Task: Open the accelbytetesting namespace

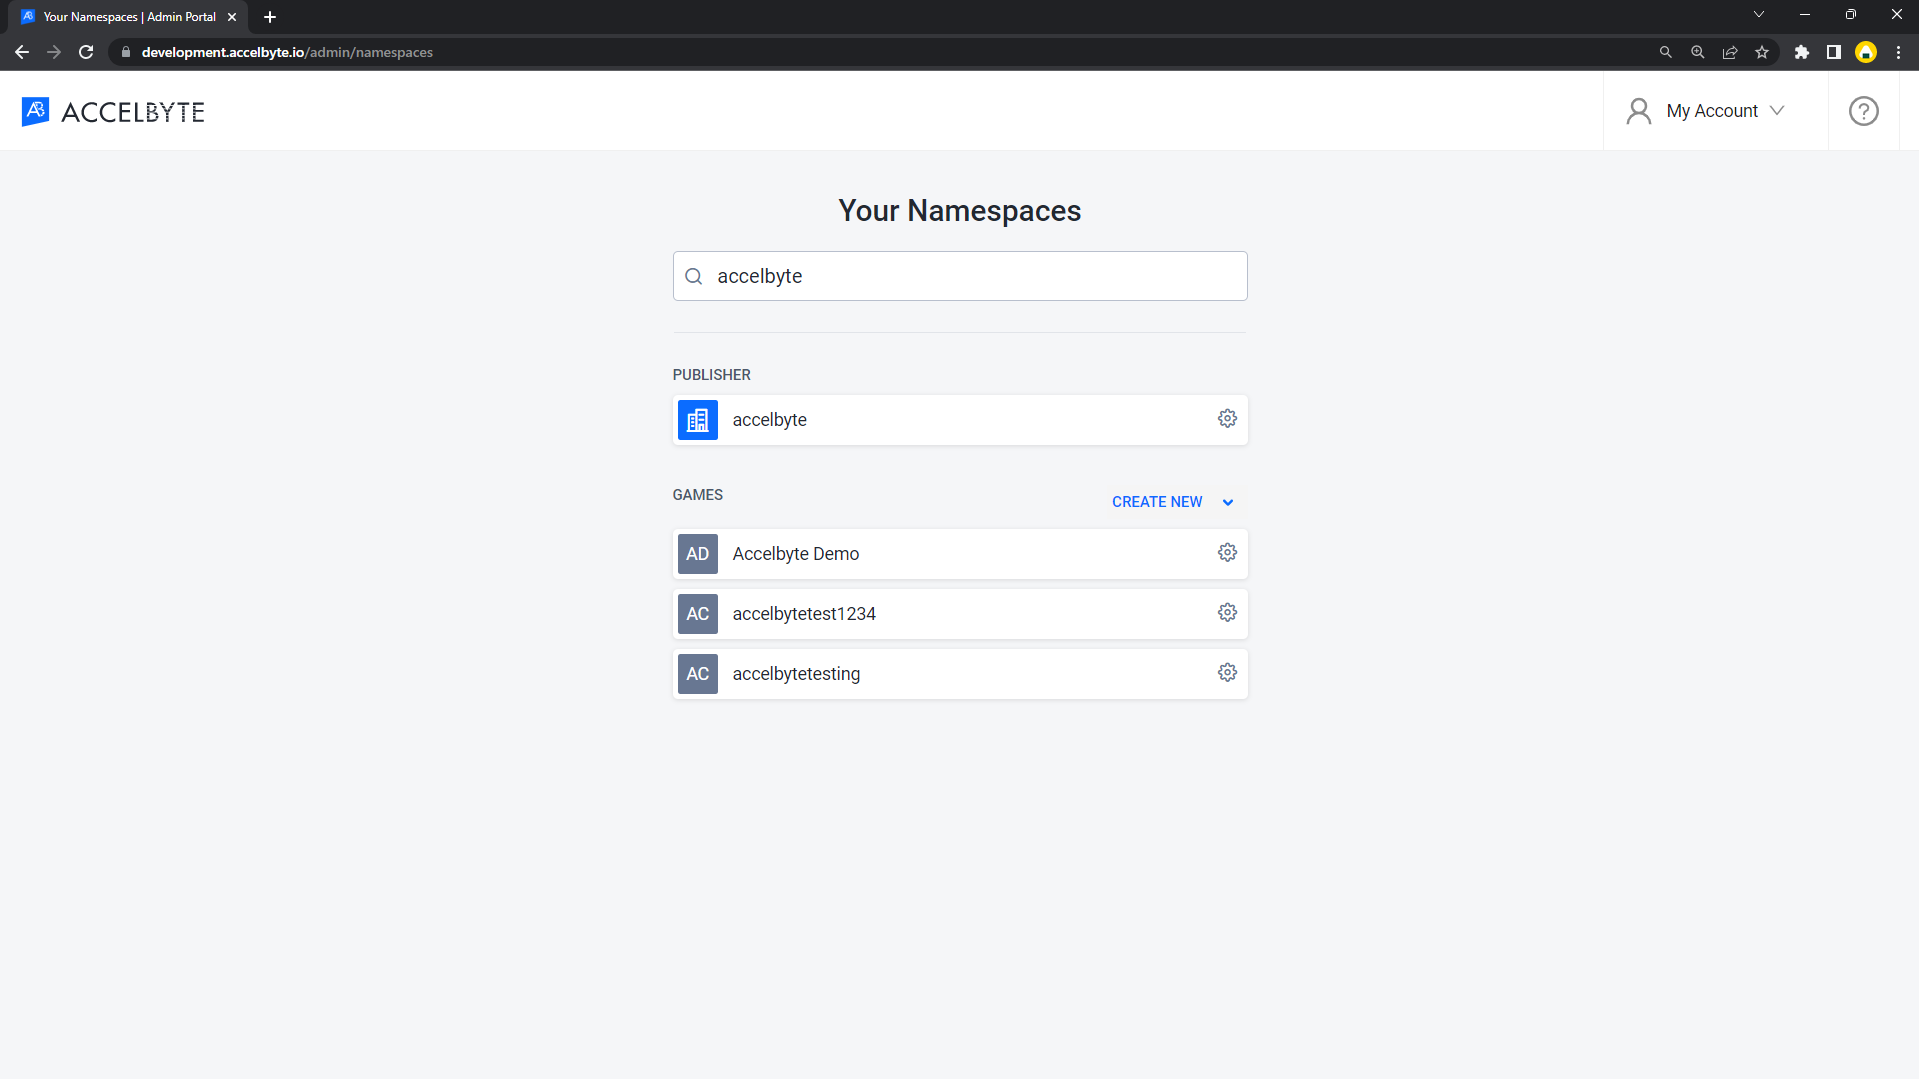Action: (x=960, y=674)
